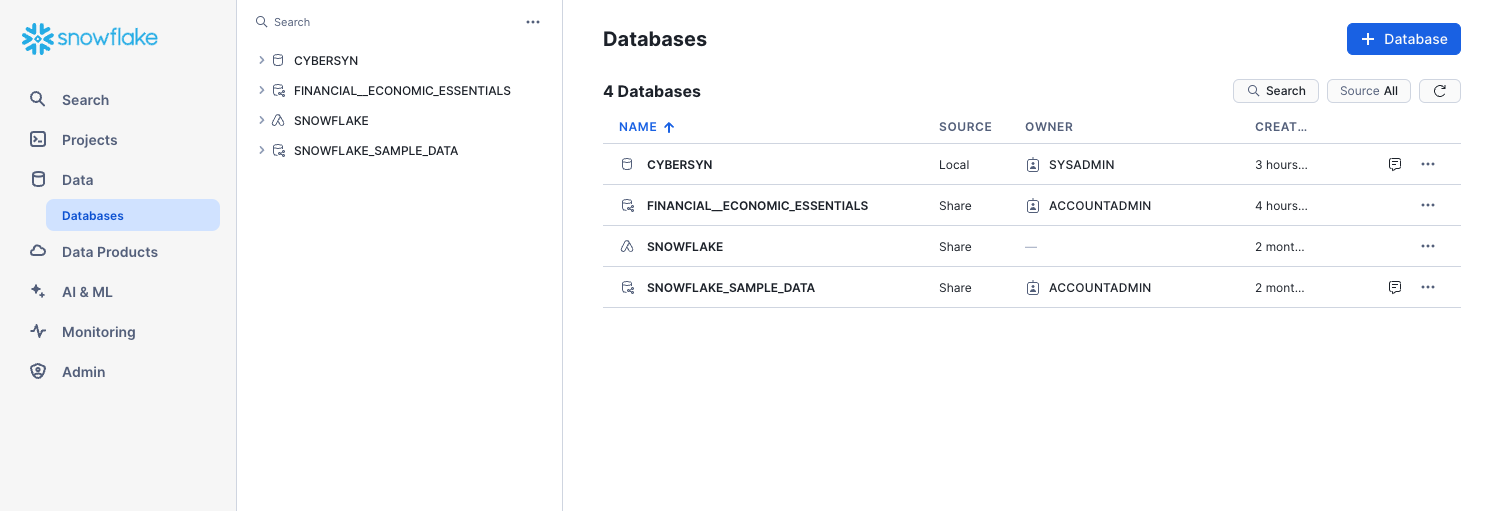1498x511 pixels.
Task: Open the more actions menu for CYBERSYN
Action: pyautogui.click(x=1428, y=164)
